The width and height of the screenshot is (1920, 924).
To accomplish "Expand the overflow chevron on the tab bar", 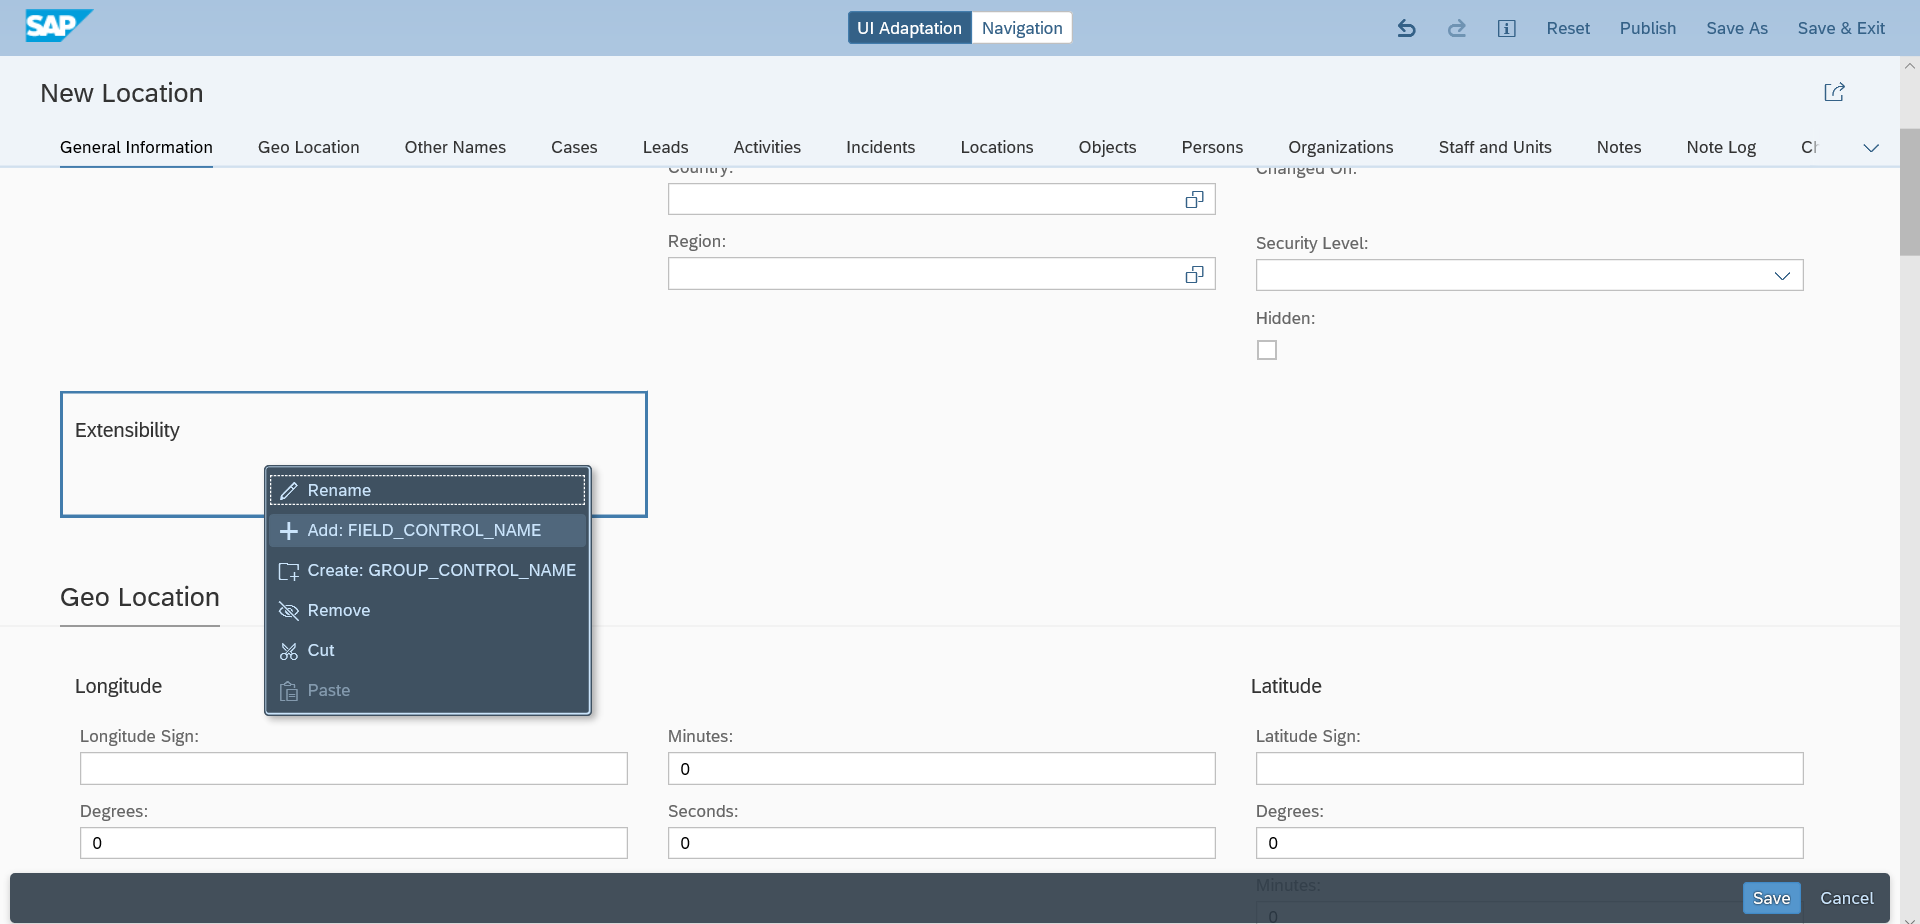I will [1871, 147].
